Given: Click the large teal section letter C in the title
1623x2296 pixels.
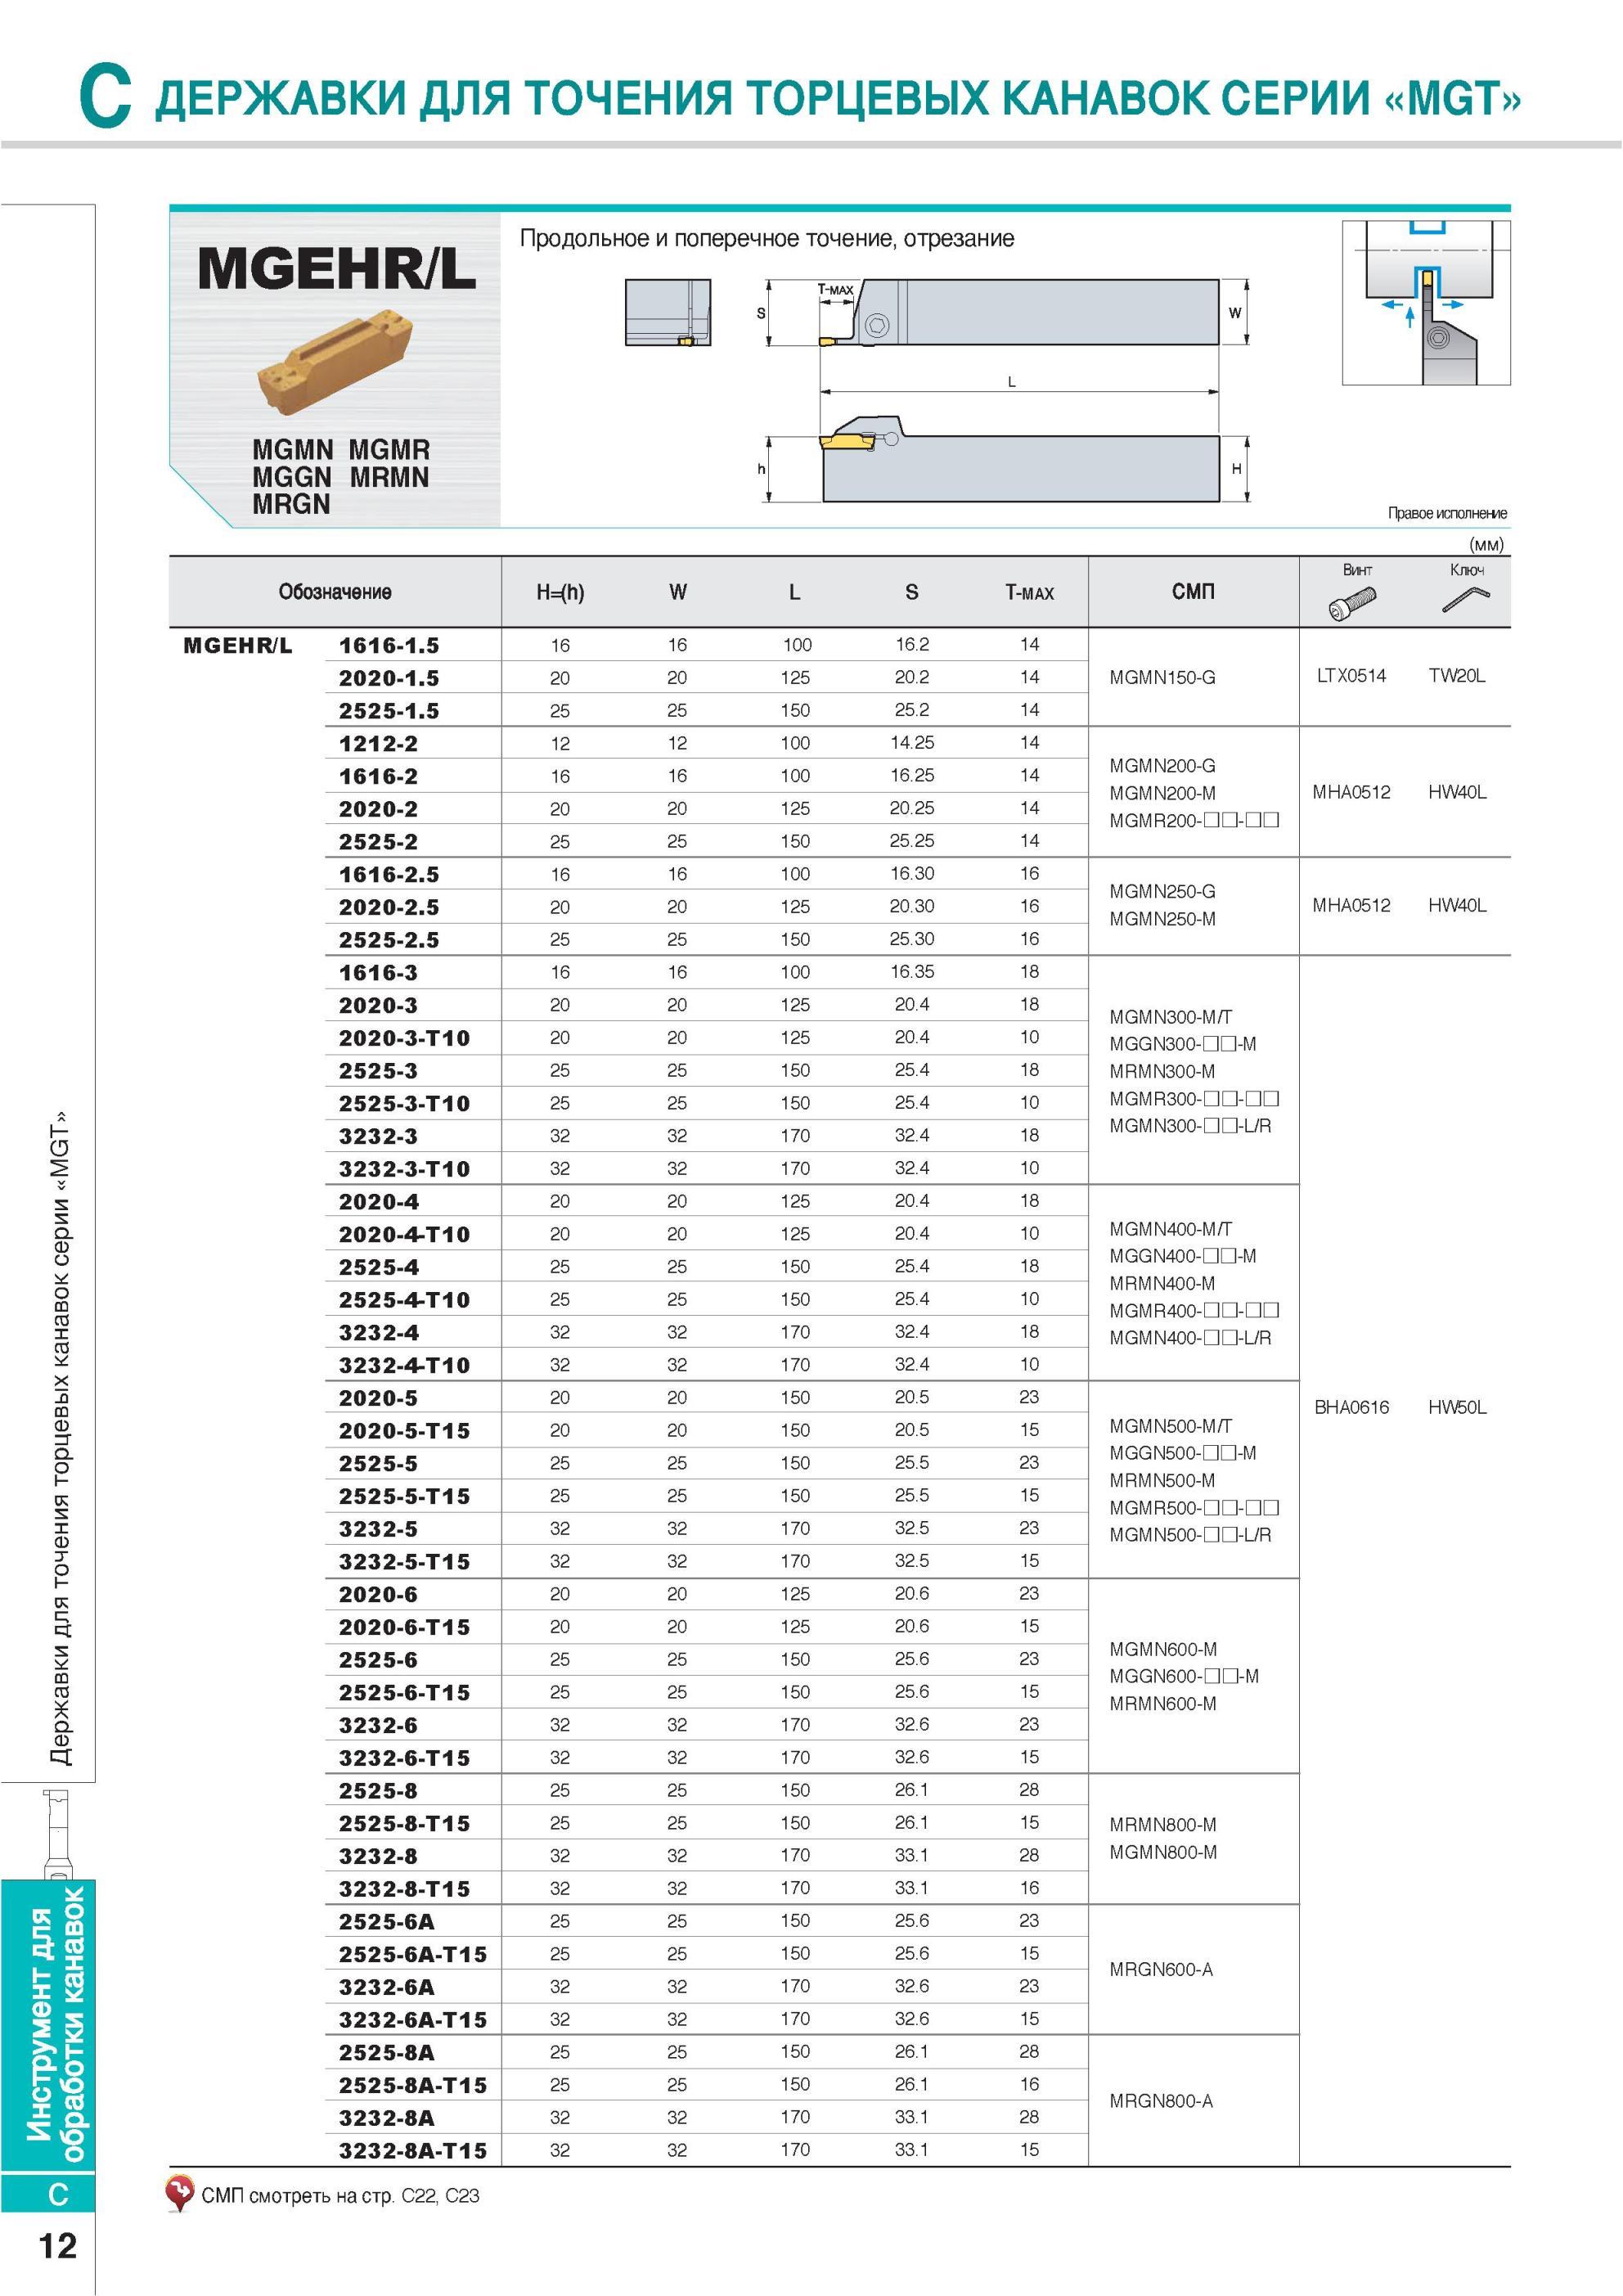Looking at the screenshot, I should point(105,96).
